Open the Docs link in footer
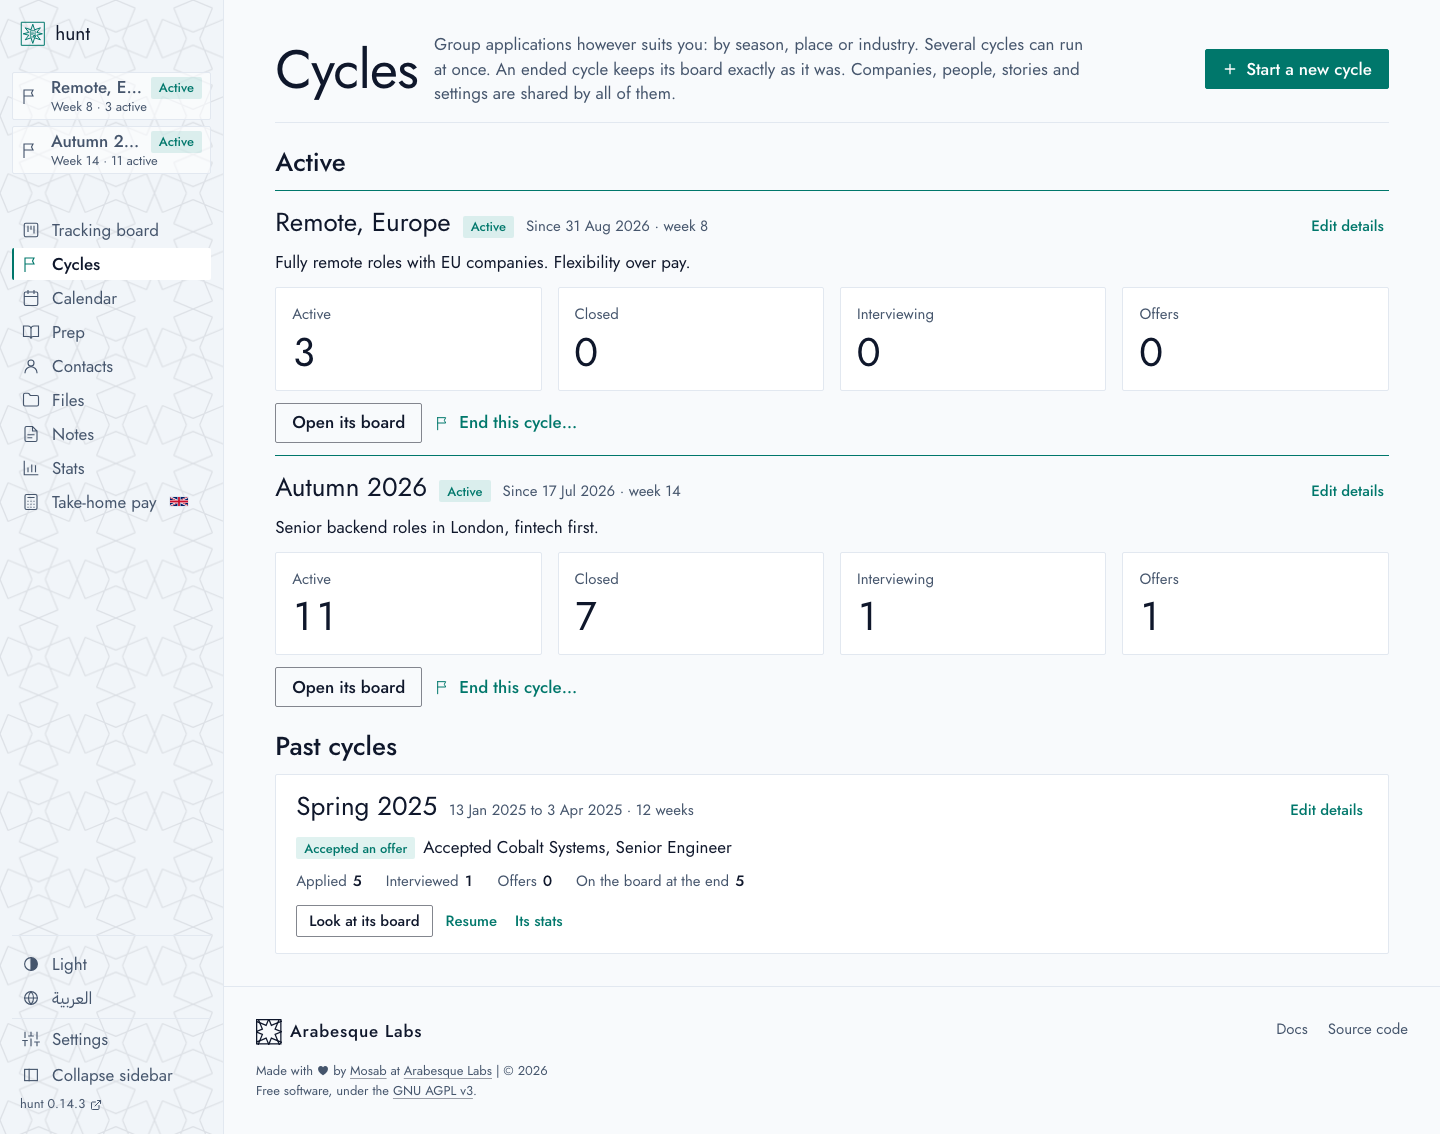 pyautogui.click(x=1292, y=1029)
